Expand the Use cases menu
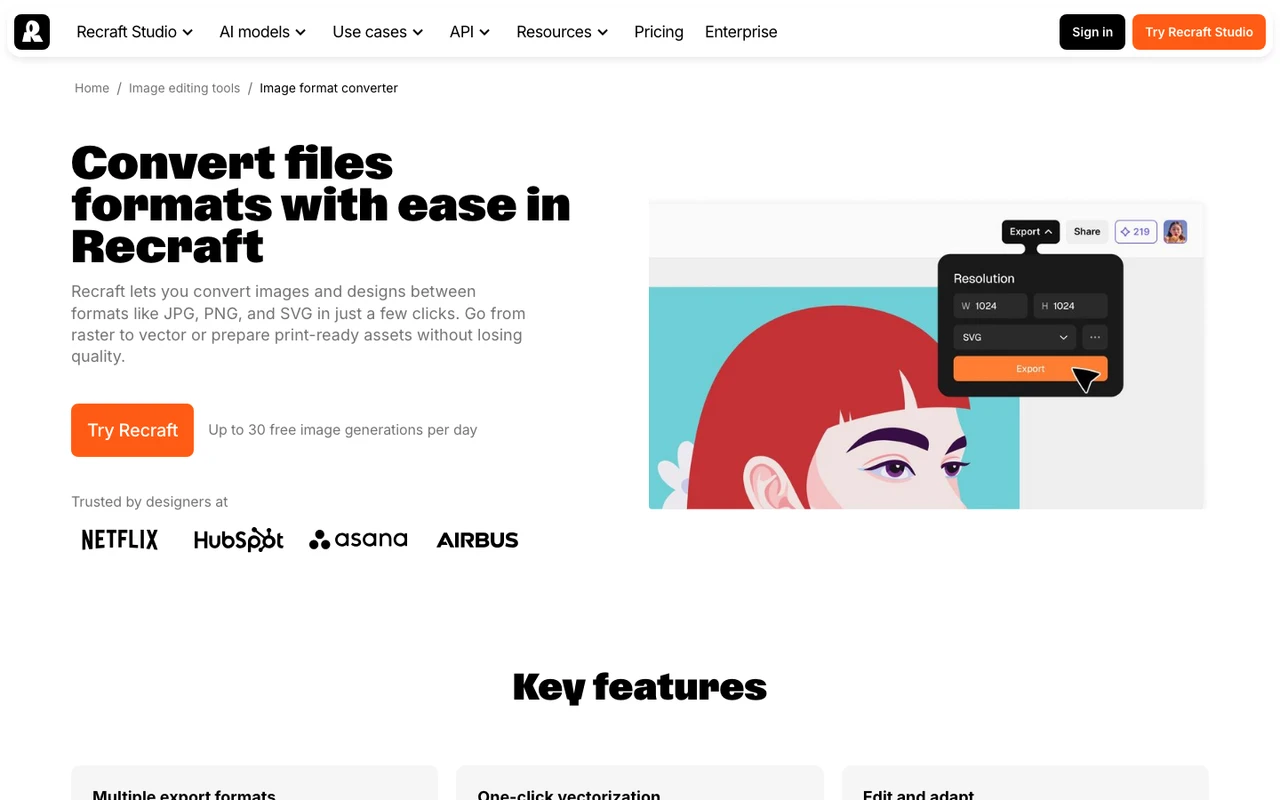Image resolution: width=1280 pixels, height=800 pixels. [x=378, y=32]
